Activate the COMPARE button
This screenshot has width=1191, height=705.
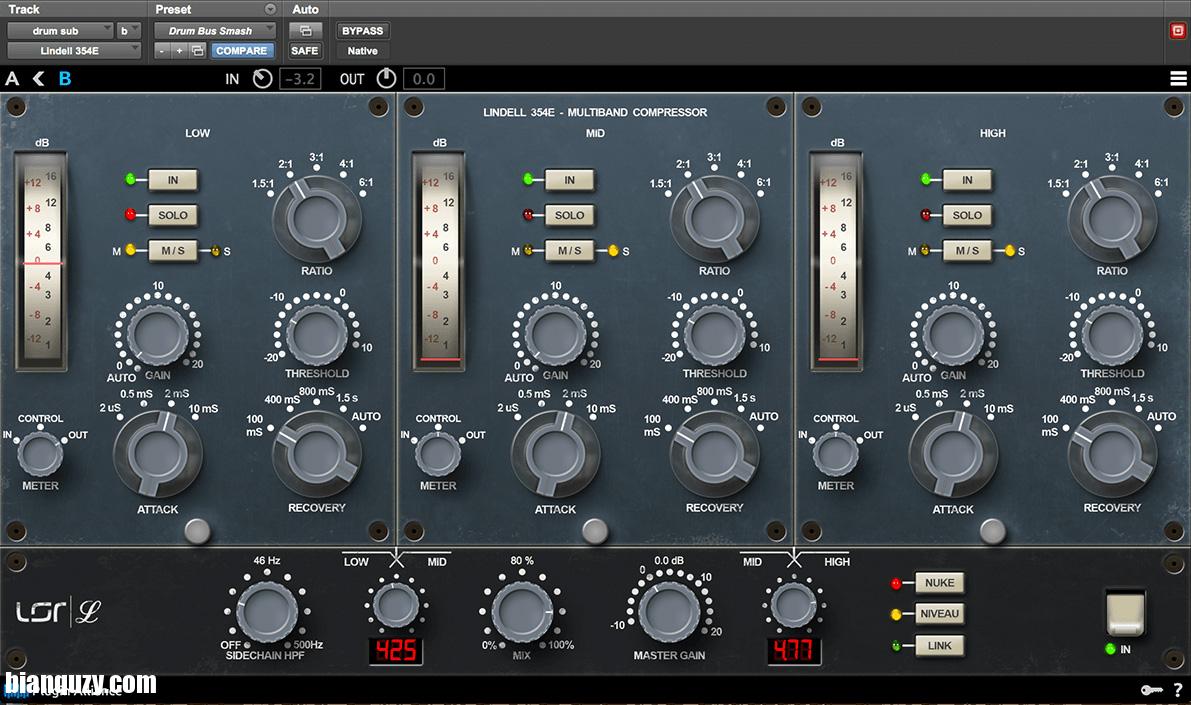point(243,50)
